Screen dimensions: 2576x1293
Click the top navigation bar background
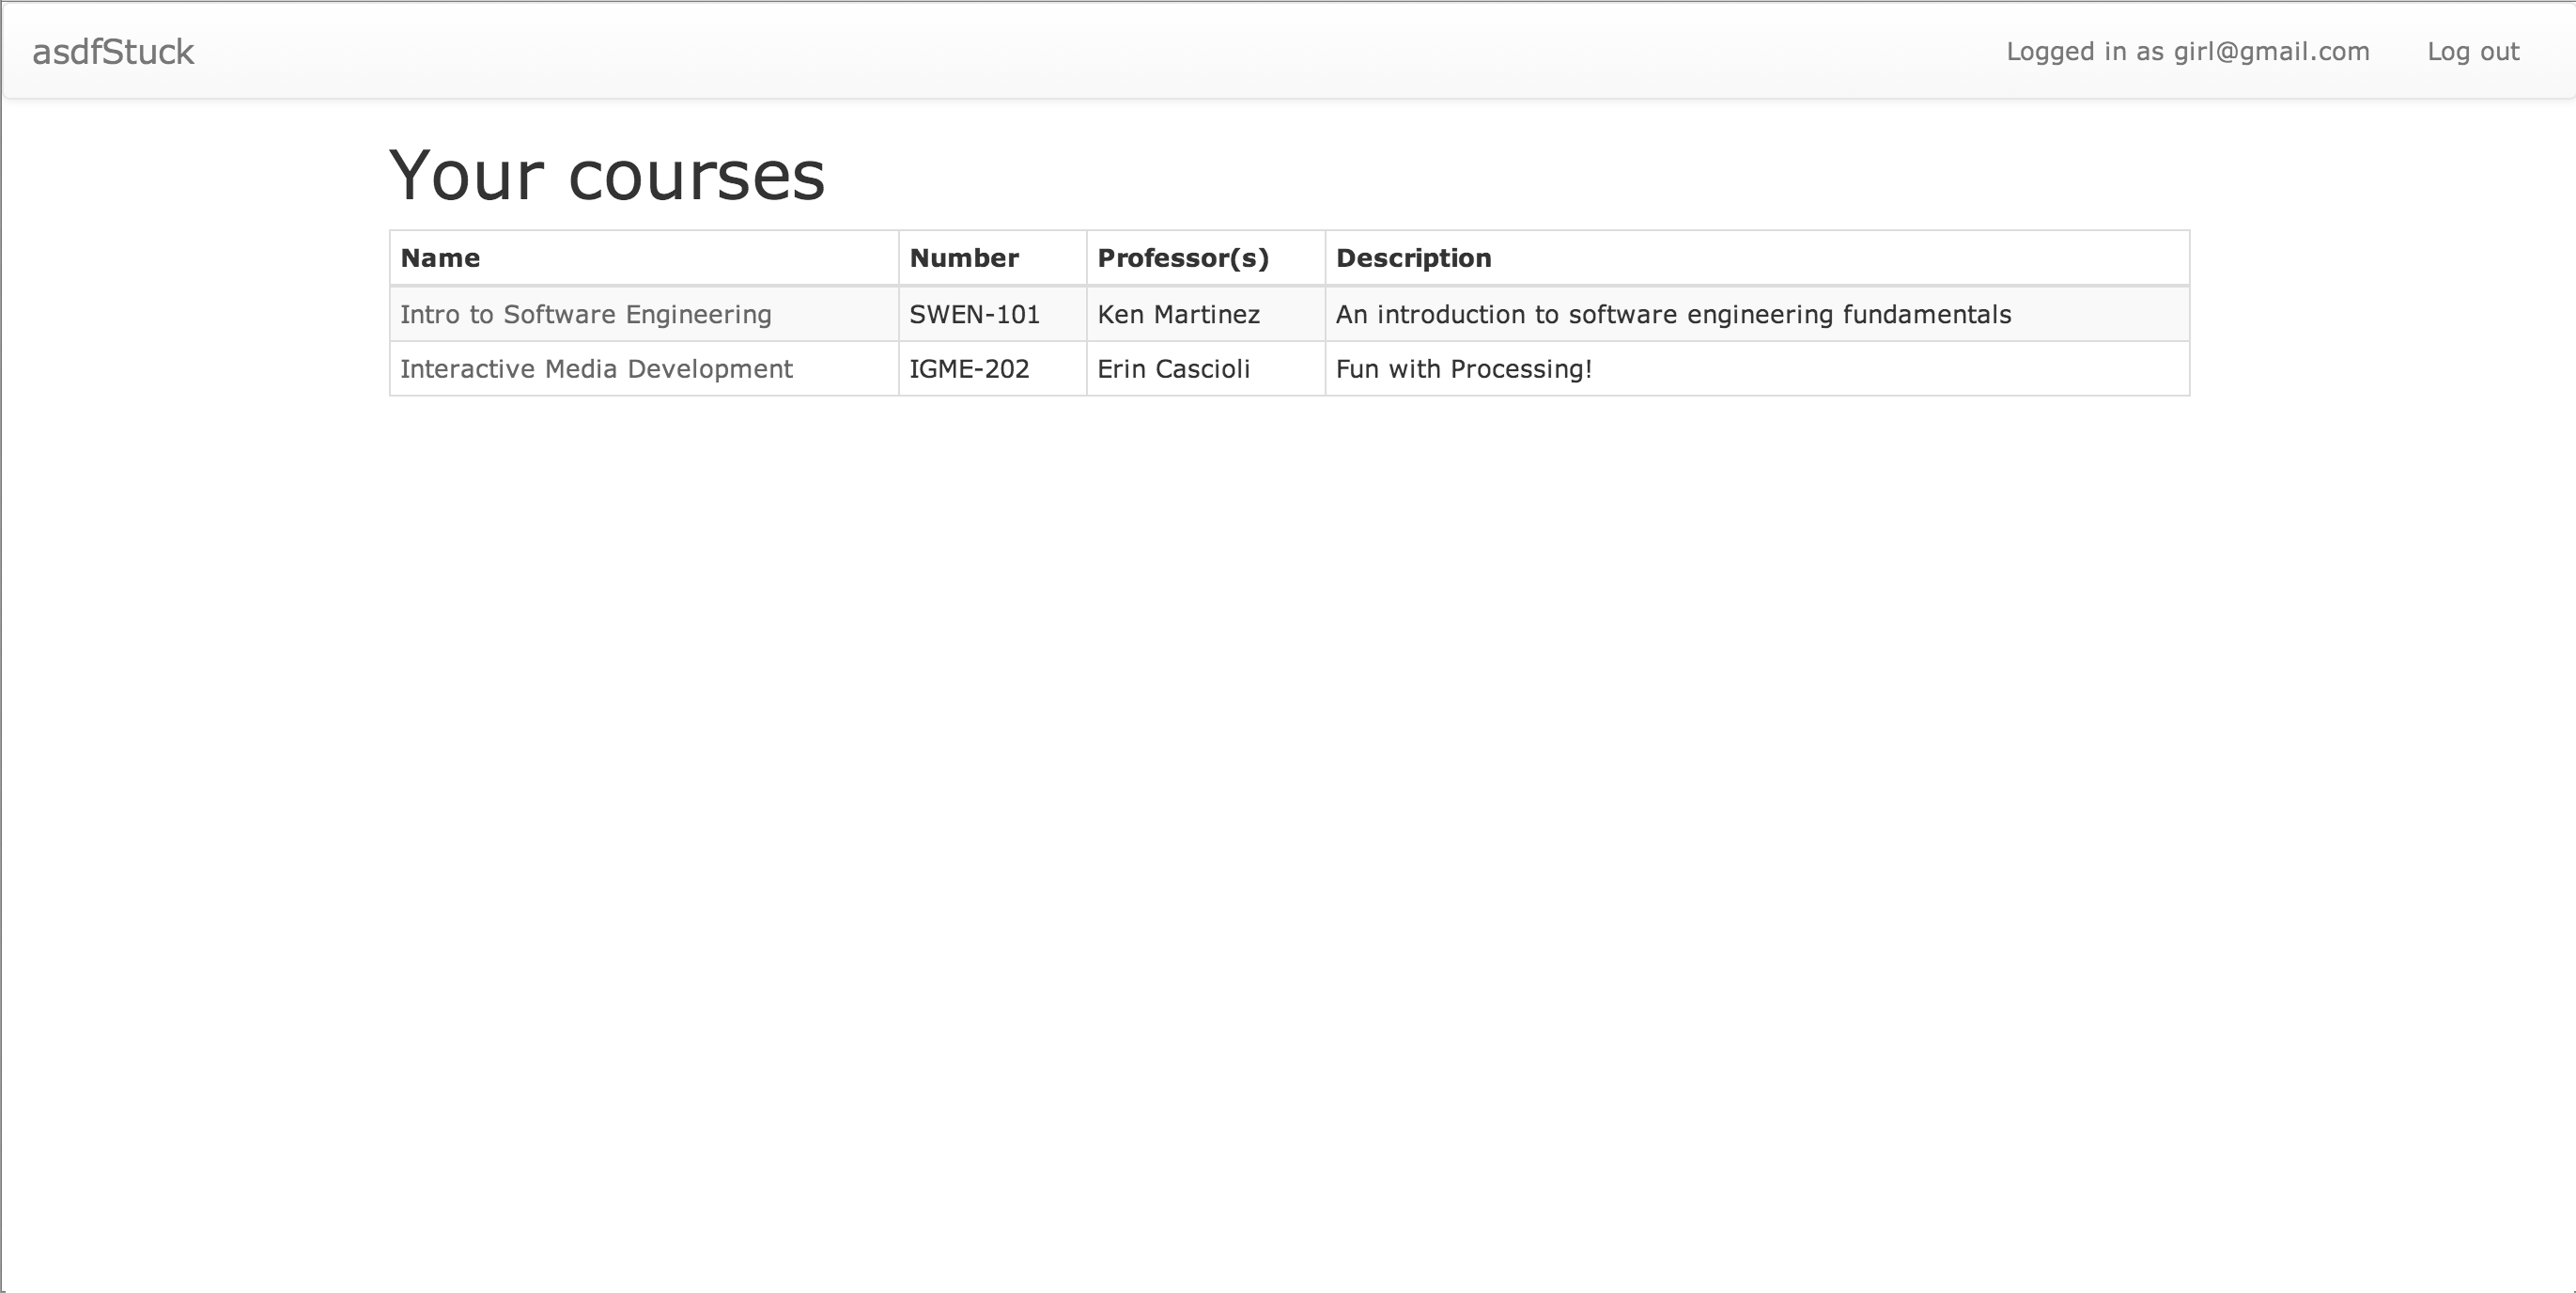point(1100,50)
